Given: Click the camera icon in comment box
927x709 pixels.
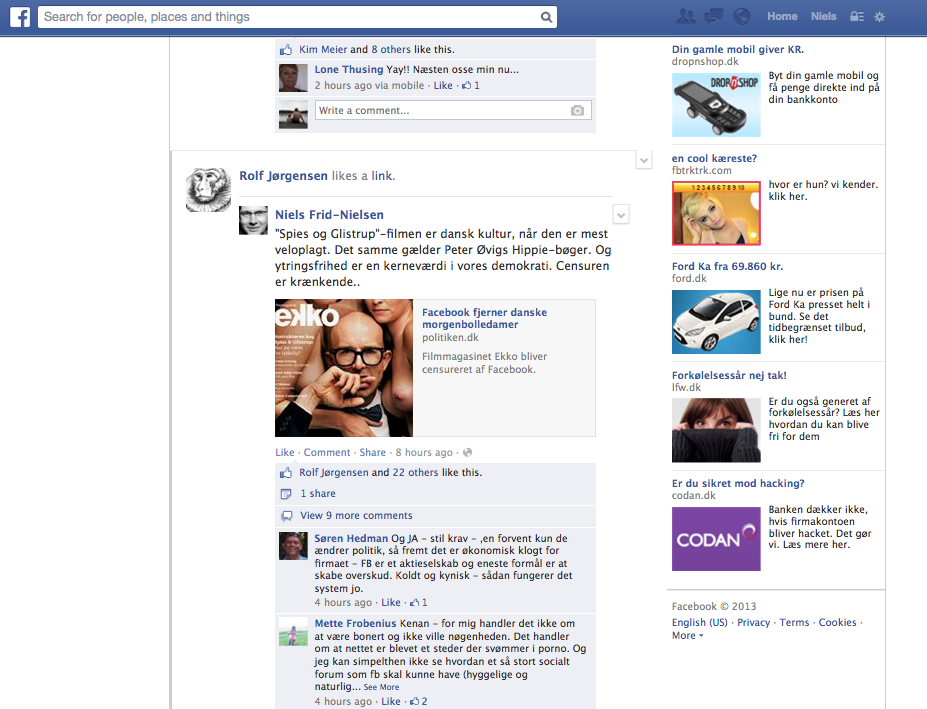Looking at the screenshot, I should pyautogui.click(x=577, y=111).
